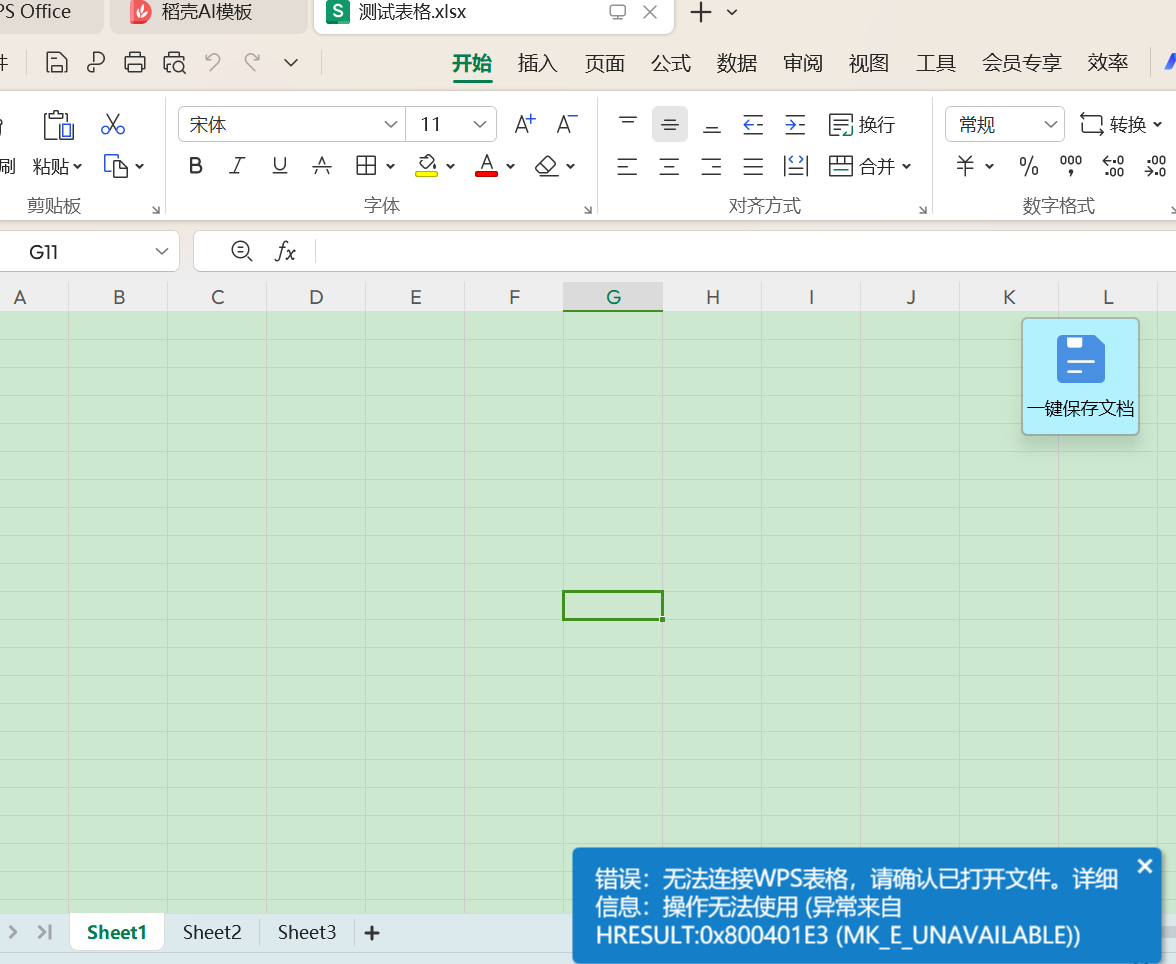
Task: Click the Save icon in quick toolbar
Action: 57,63
